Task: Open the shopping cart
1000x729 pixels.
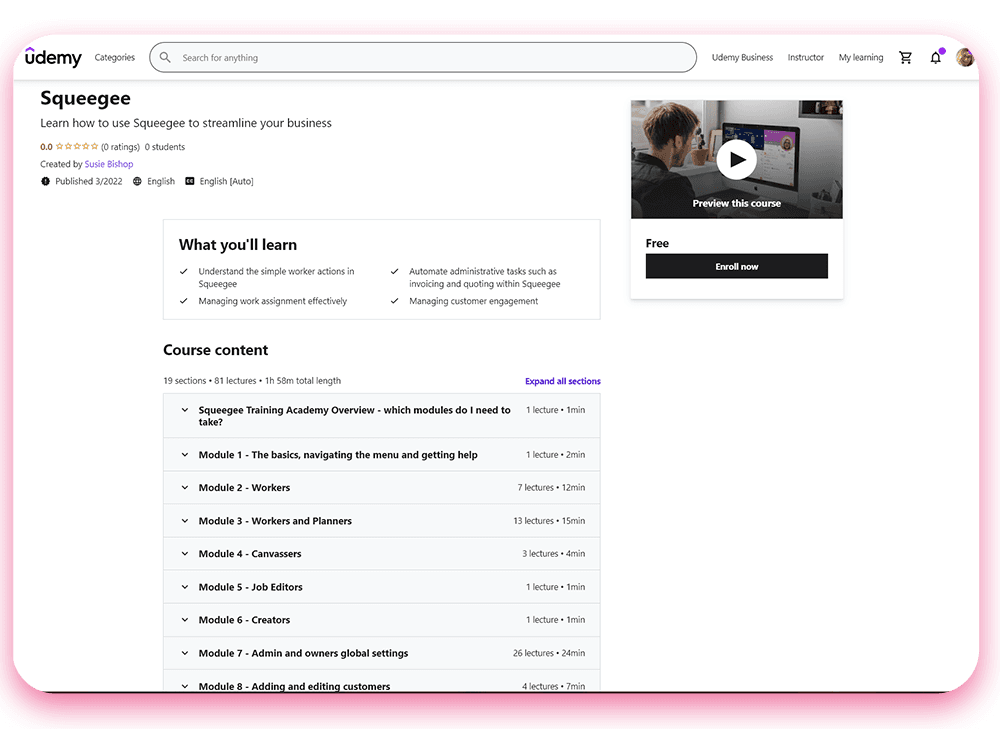Action: pyautogui.click(x=905, y=58)
